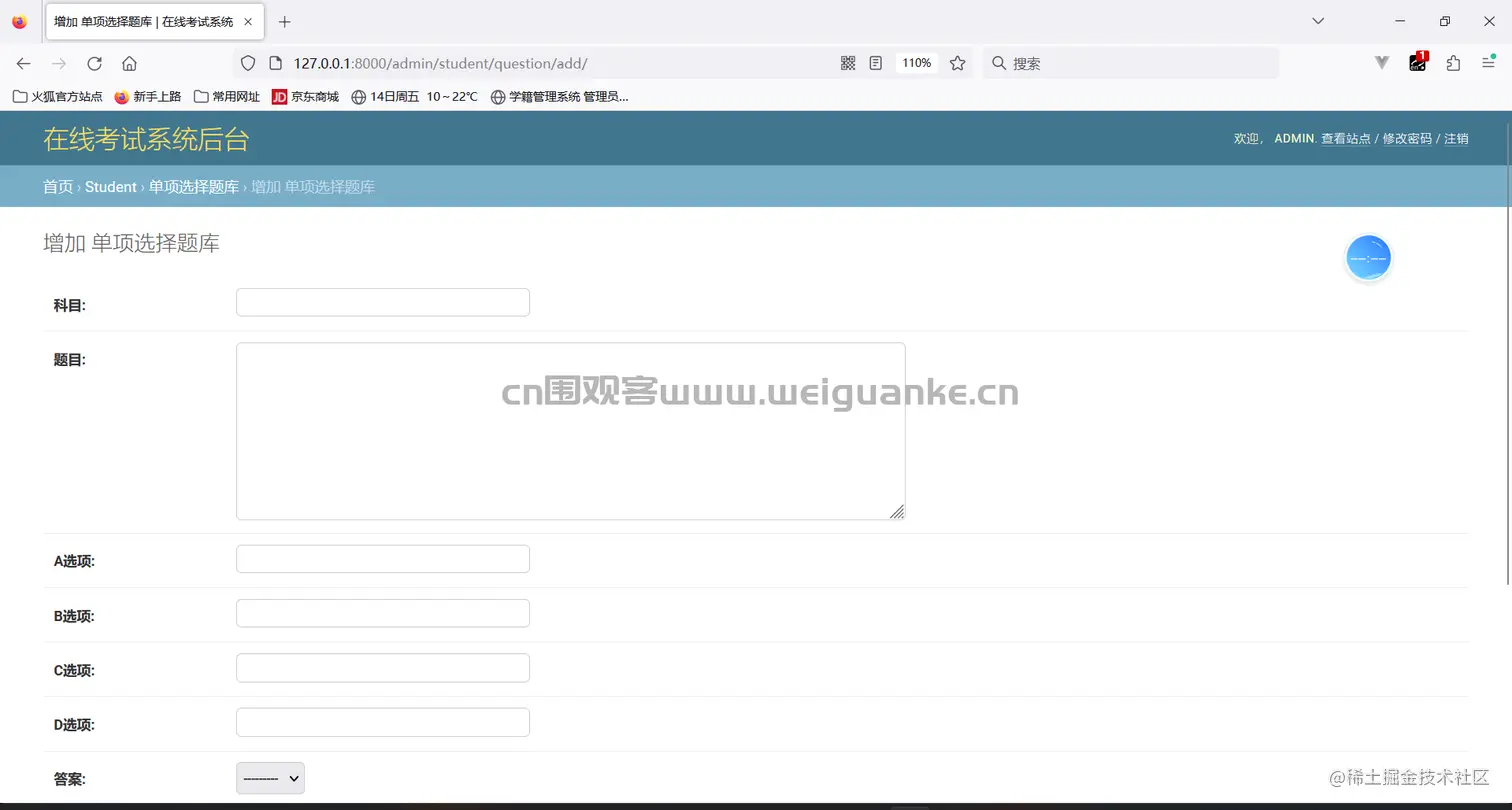Open the 常用网址 bookmark folder
Image resolution: width=1512 pixels, height=810 pixels.
click(227, 97)
